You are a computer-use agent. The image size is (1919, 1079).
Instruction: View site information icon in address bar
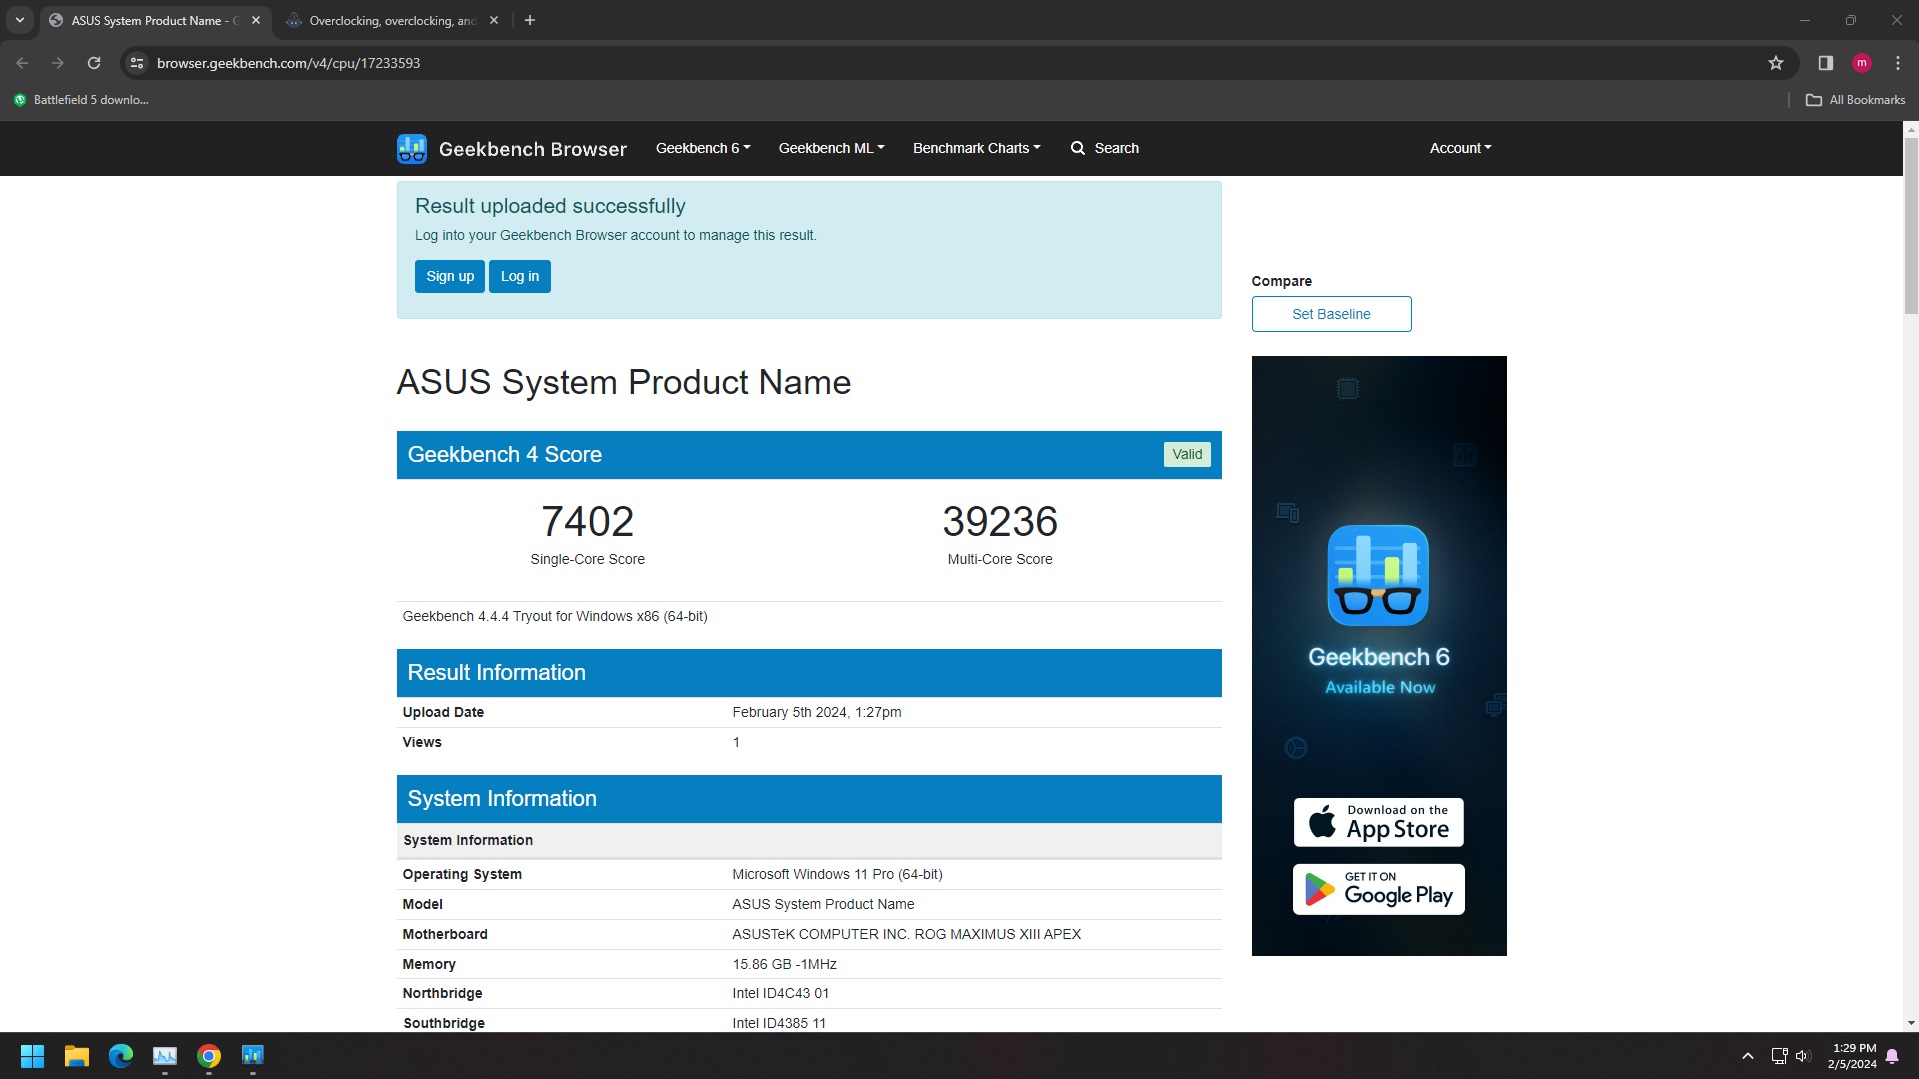coord(137,63)
